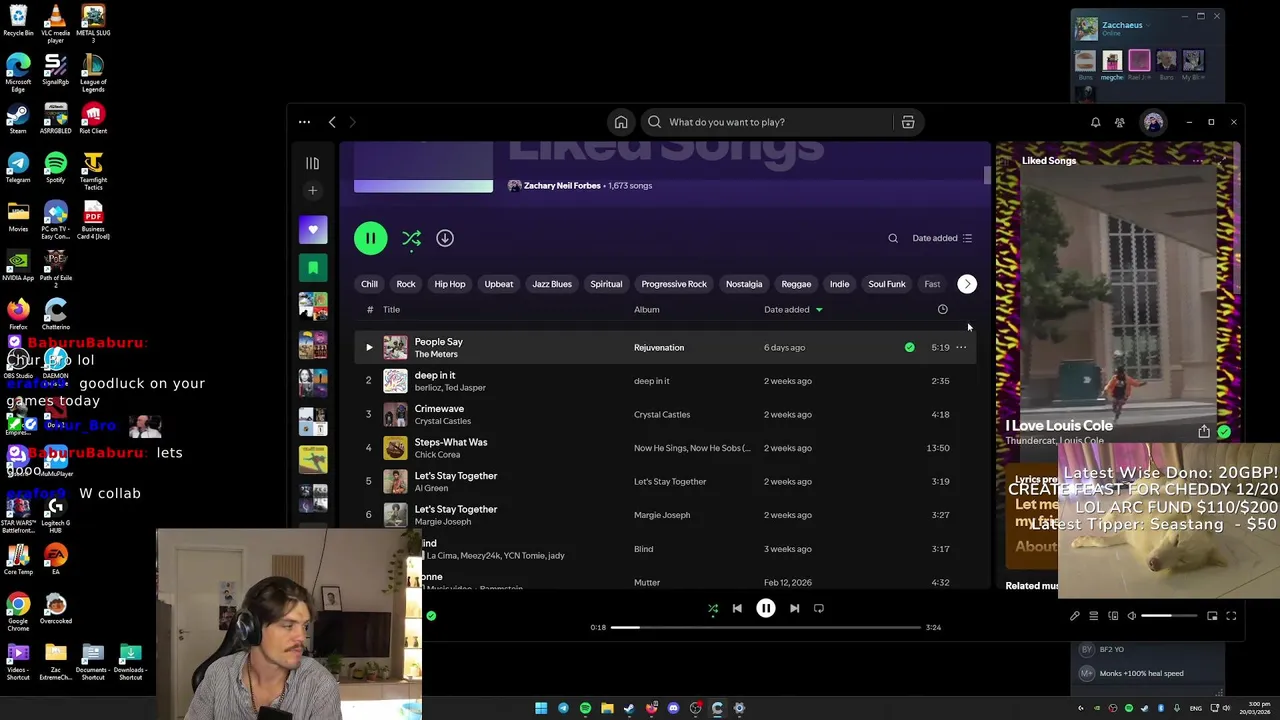The height and width of the screenshot is (720, 1280).
Task: Select the Indie filter chip
Action: click(x=839, y=284)
